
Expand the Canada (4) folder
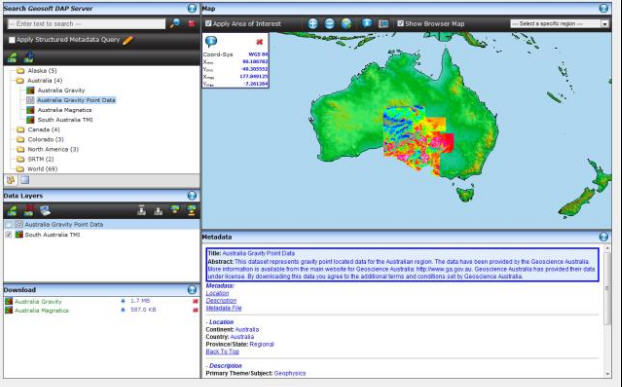[x=20, y=130]
